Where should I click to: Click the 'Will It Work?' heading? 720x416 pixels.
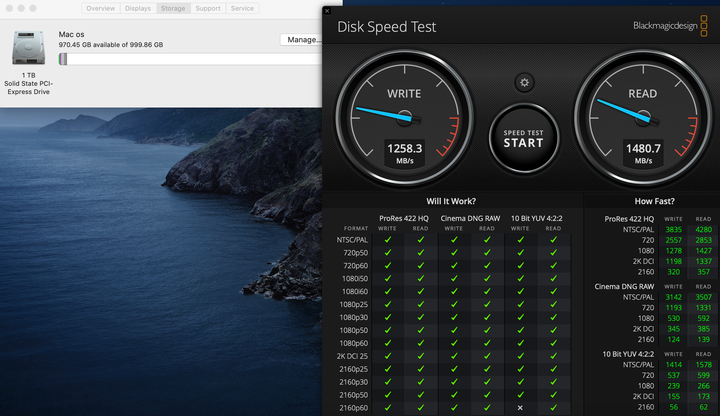pos(451,201)
